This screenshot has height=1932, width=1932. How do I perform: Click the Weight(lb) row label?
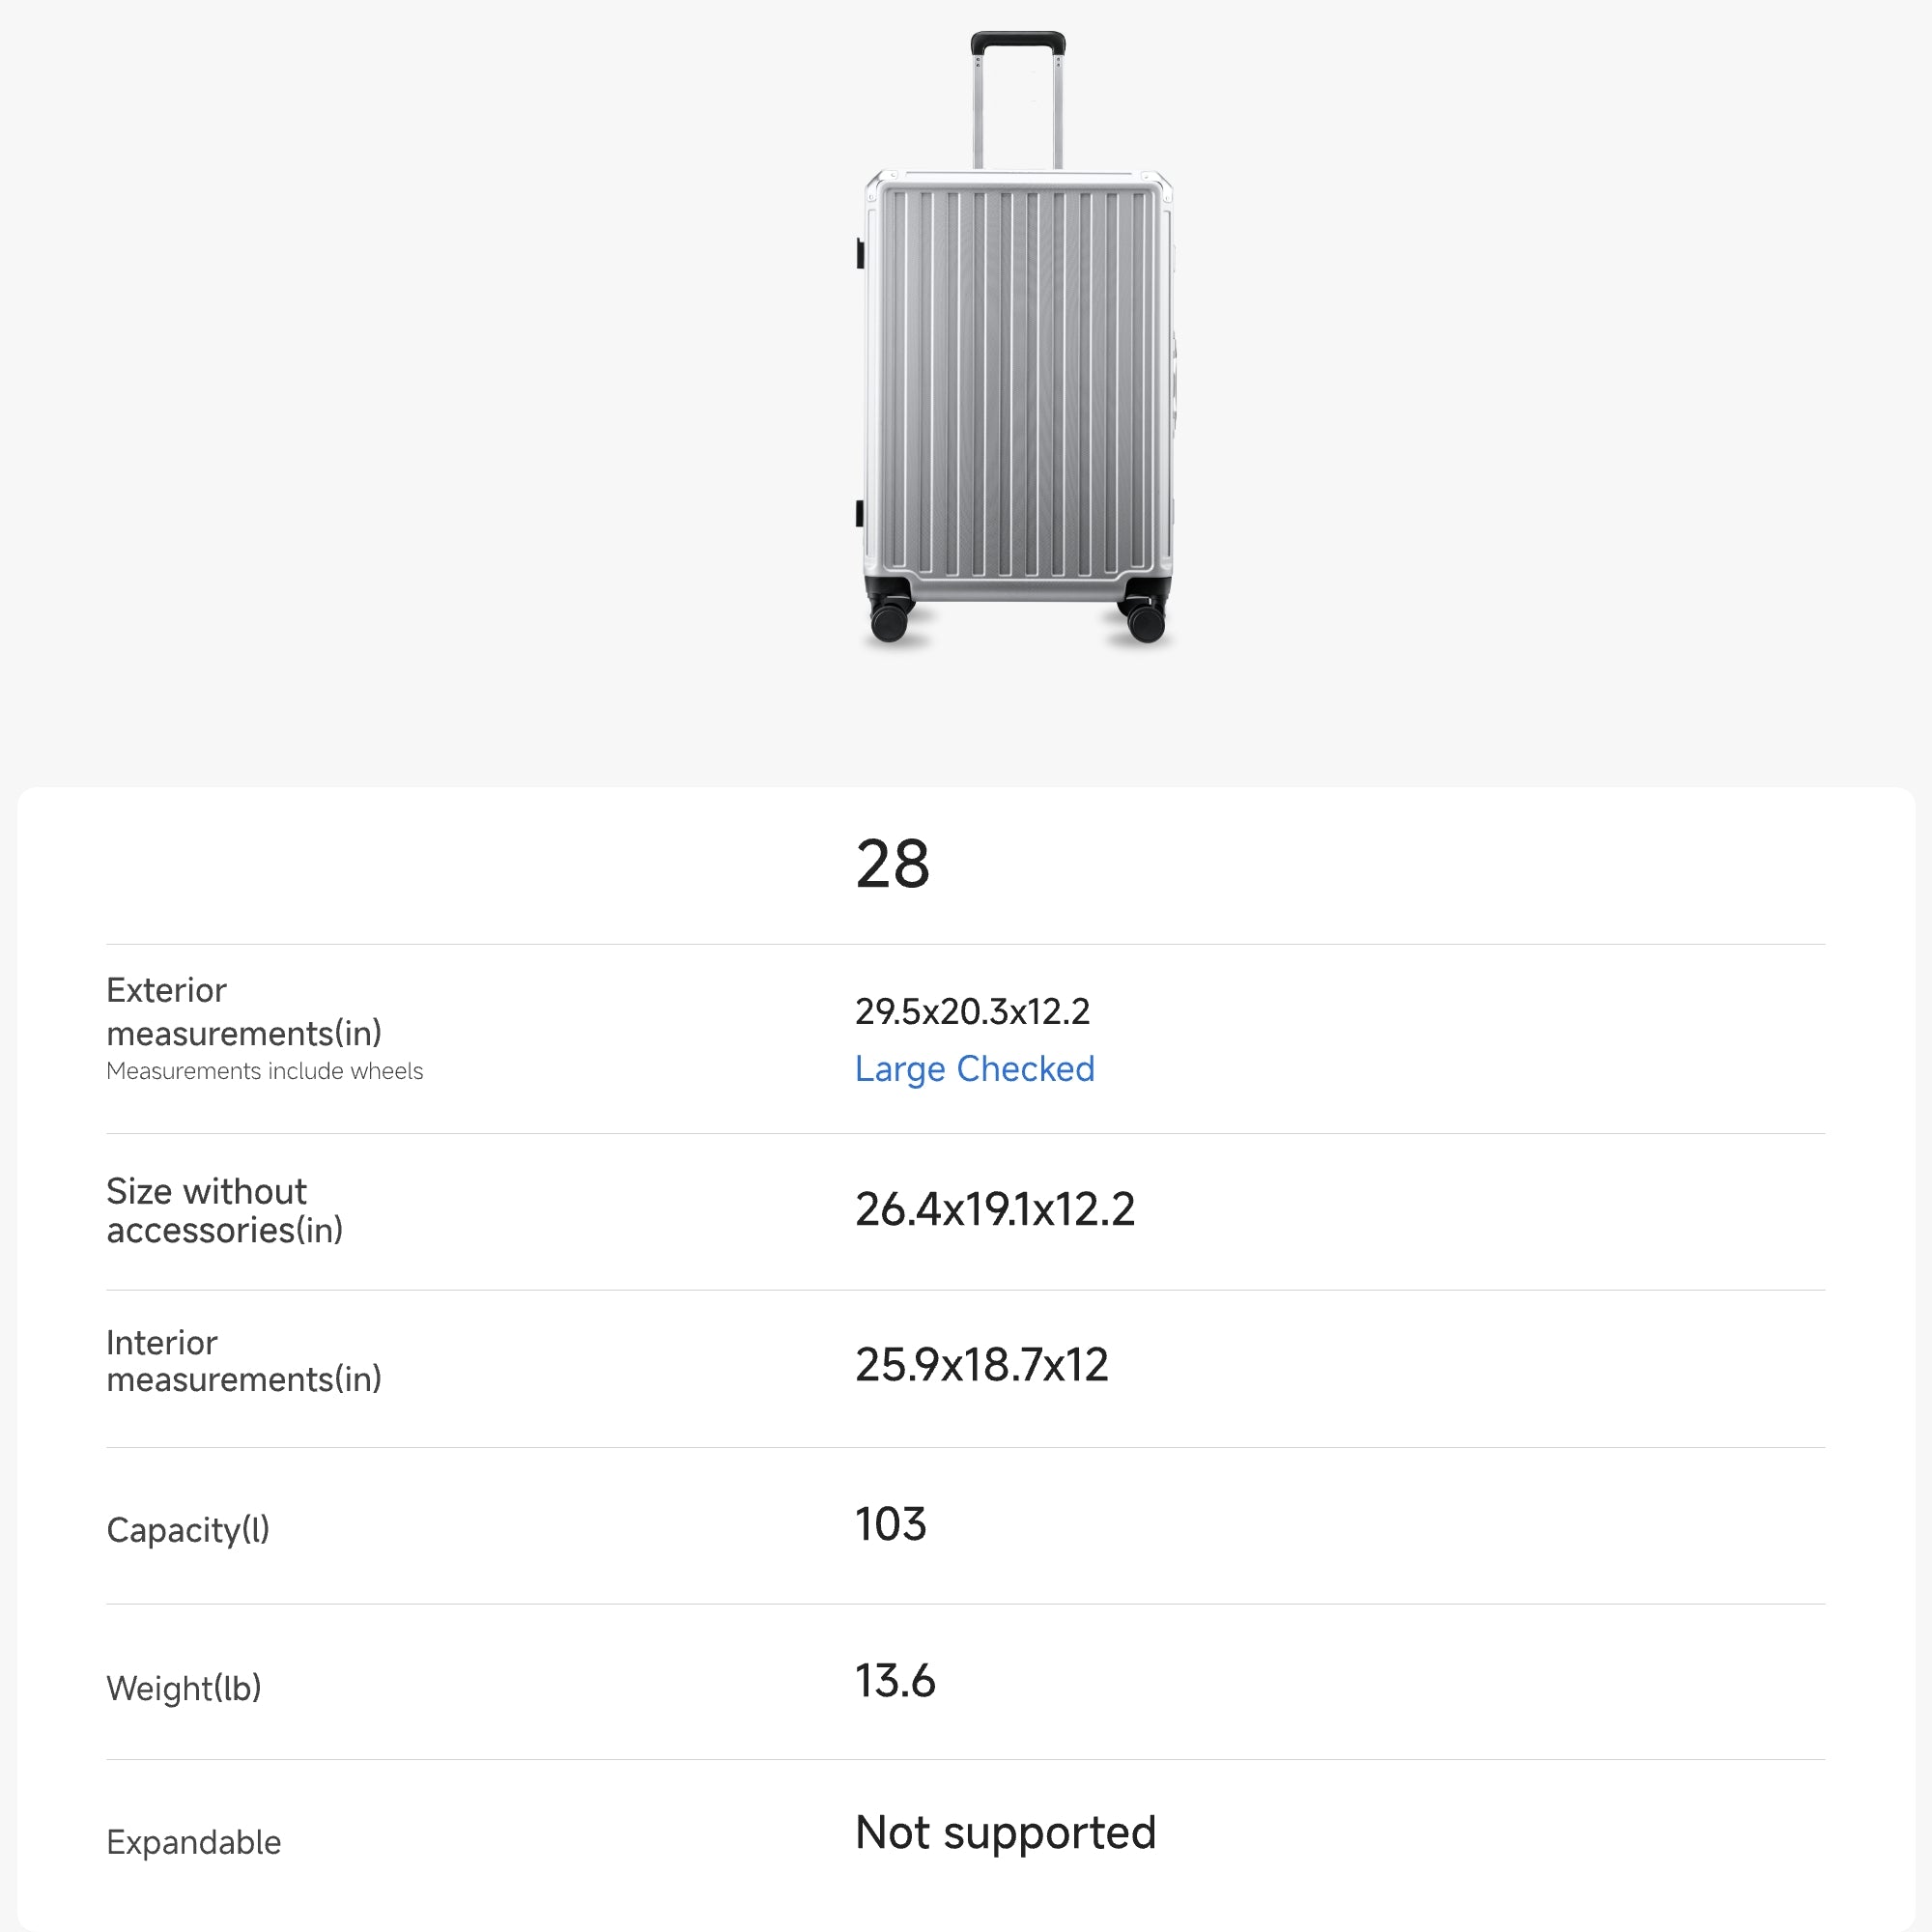tap(184, 1688)
